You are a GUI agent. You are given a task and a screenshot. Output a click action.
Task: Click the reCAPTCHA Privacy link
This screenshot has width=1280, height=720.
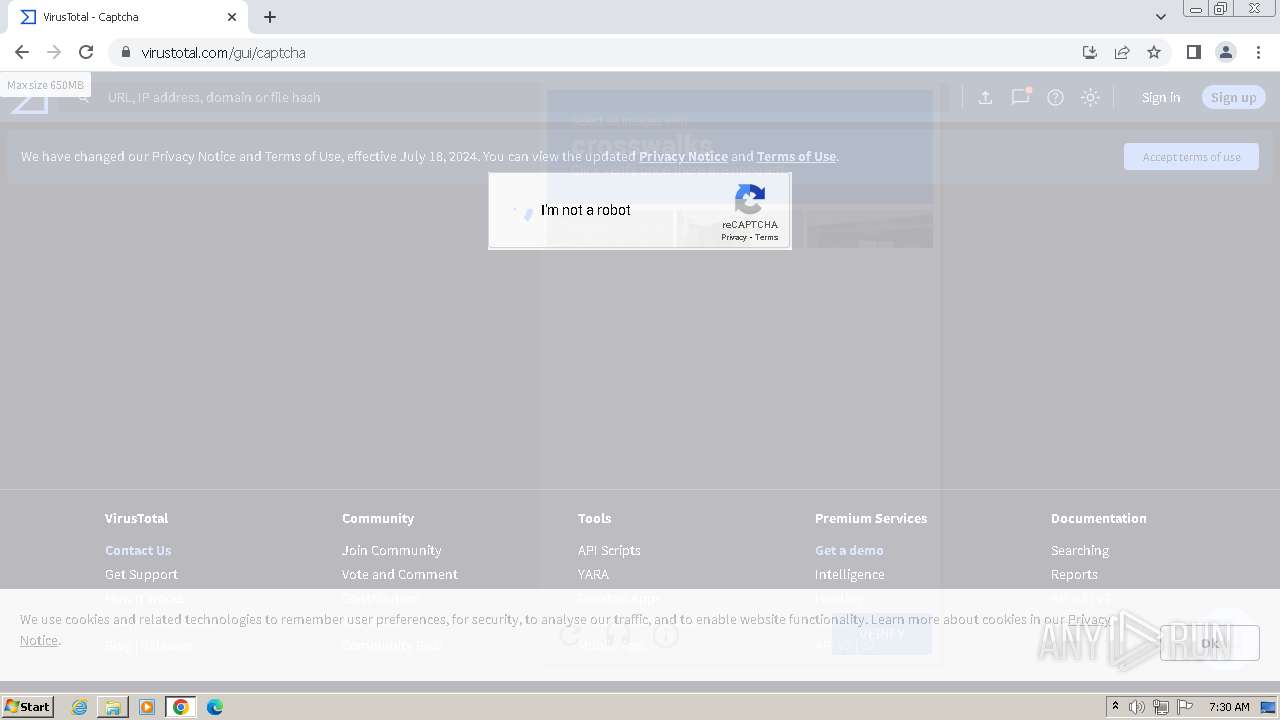(734, 237)
